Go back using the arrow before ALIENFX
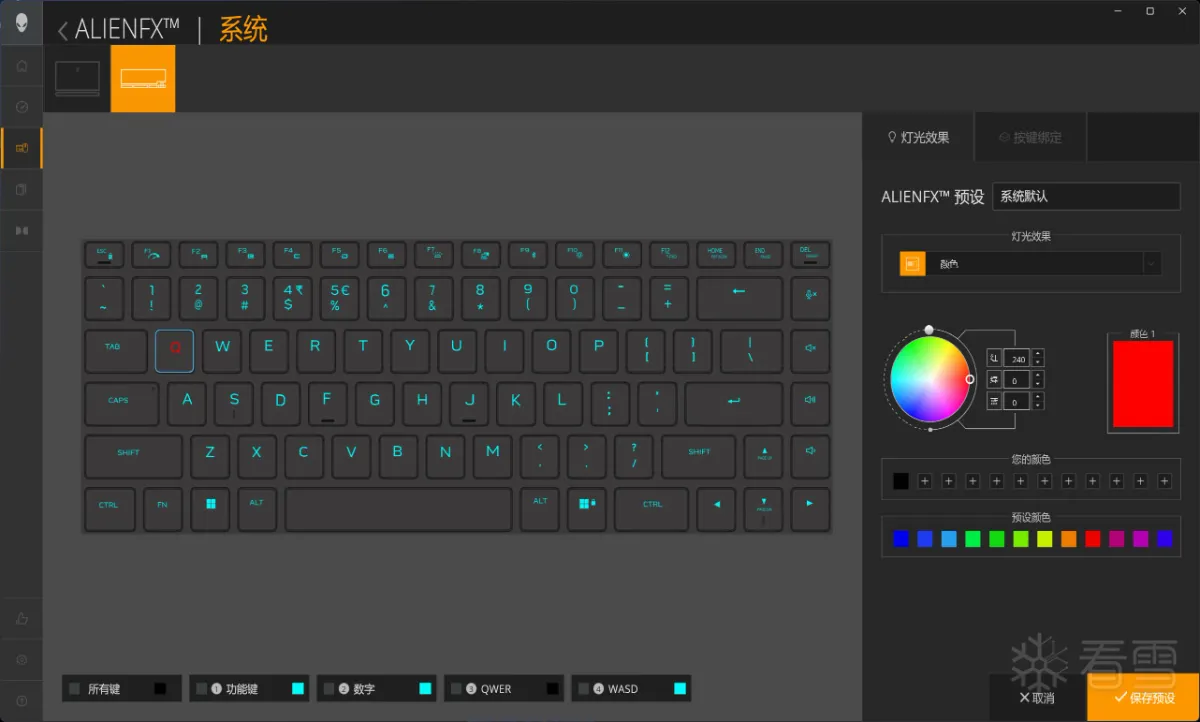The image size is (1200, 722). [x=63, y=30]
